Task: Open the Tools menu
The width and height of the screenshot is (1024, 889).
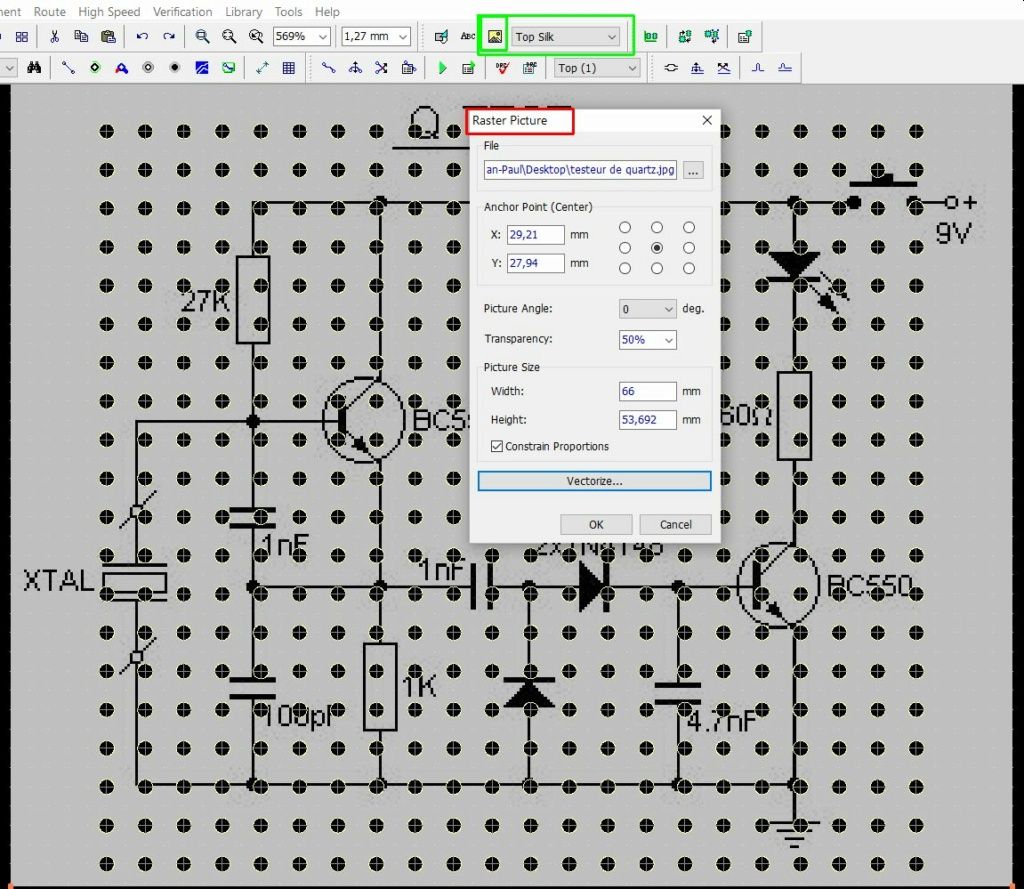Action: pyautogui.click(x=288, y=12)
